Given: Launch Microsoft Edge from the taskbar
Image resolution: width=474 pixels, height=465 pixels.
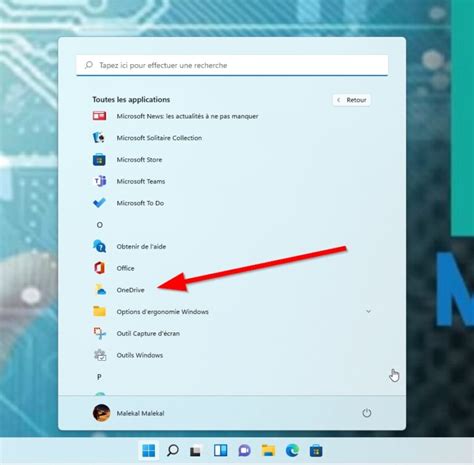Looking at the screenshot, I should 292,451.
